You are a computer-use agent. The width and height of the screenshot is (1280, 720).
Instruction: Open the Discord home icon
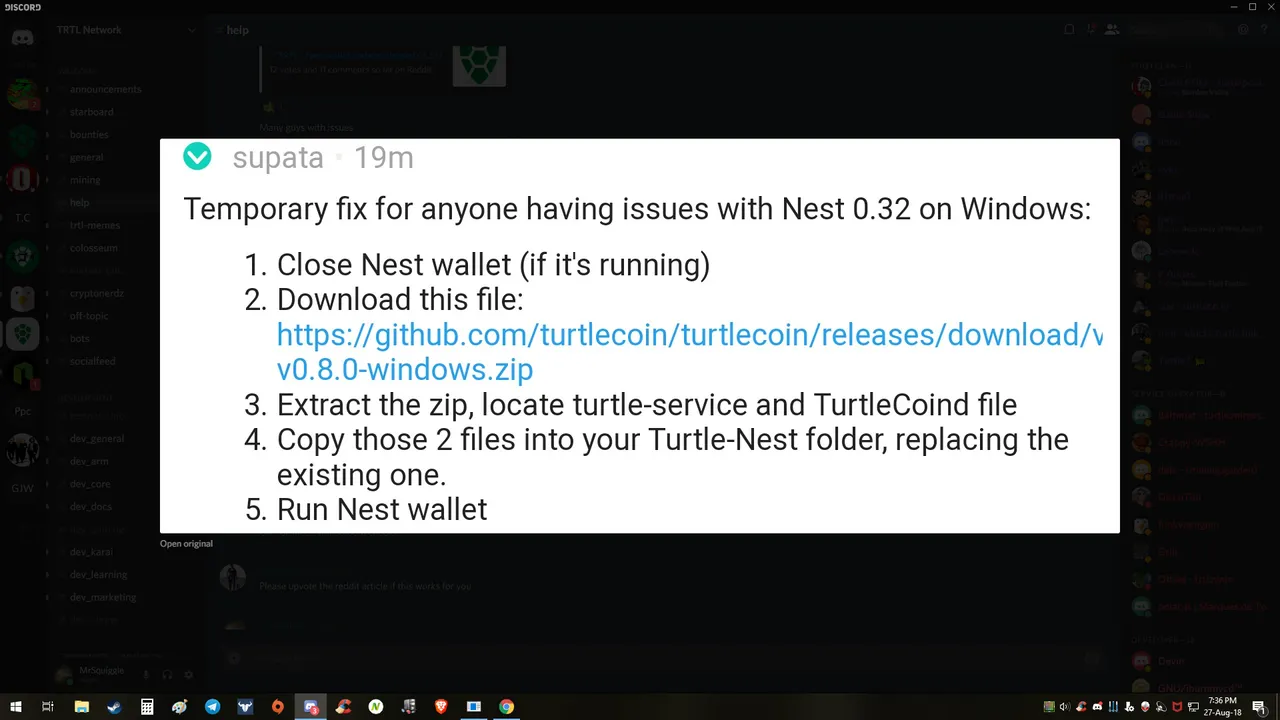(x=22, y=38)
